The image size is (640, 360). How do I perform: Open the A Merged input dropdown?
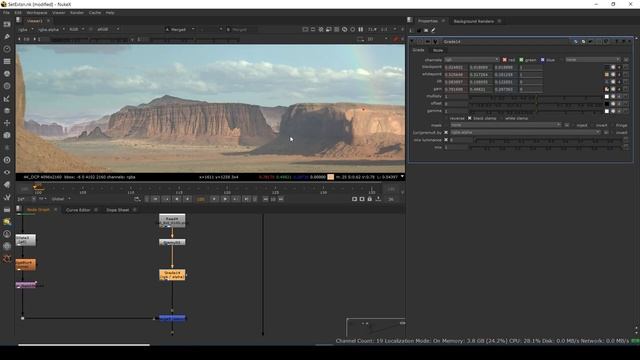[180, 29]
